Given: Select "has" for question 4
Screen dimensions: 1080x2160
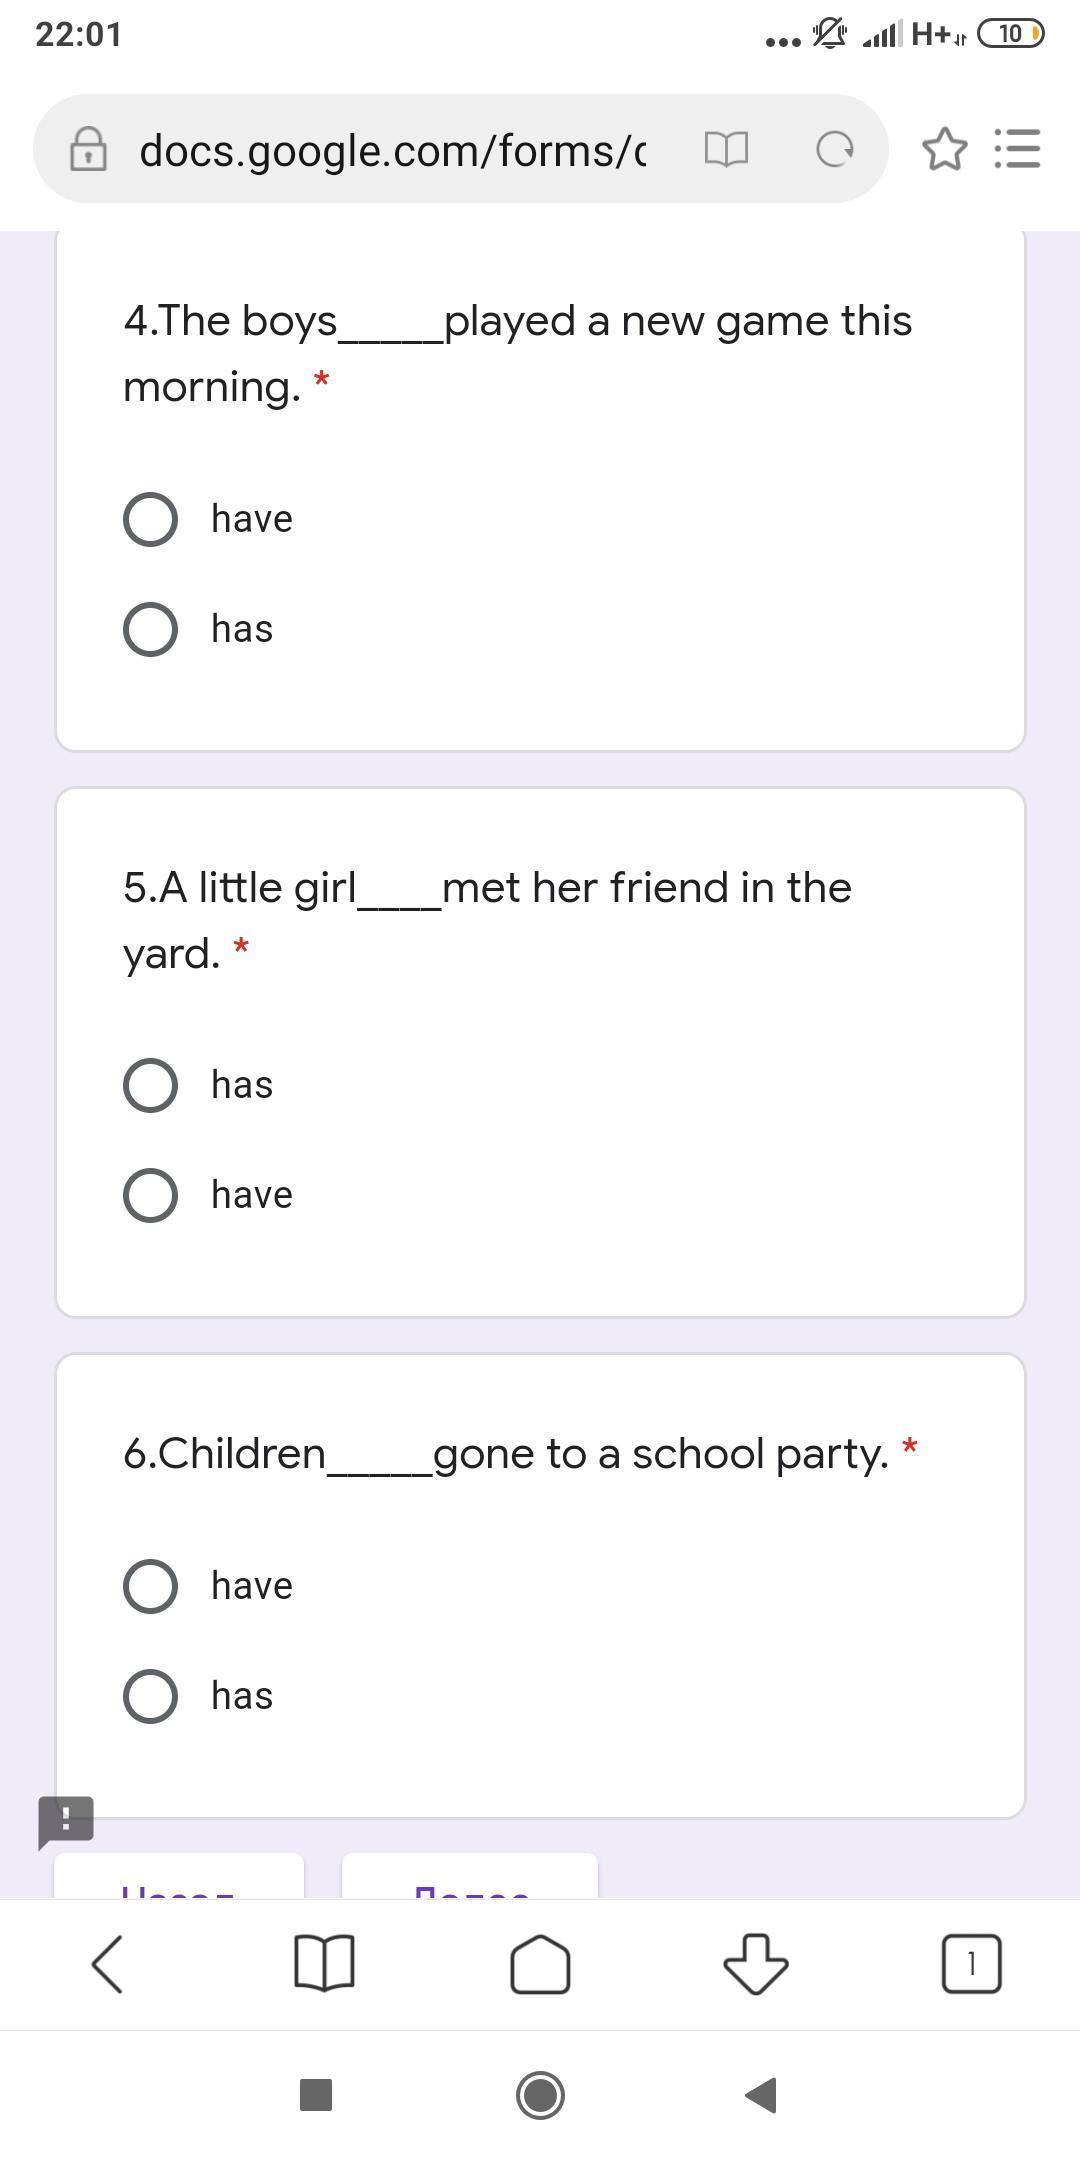Looking at the screenshot, I should pos(151,629).
